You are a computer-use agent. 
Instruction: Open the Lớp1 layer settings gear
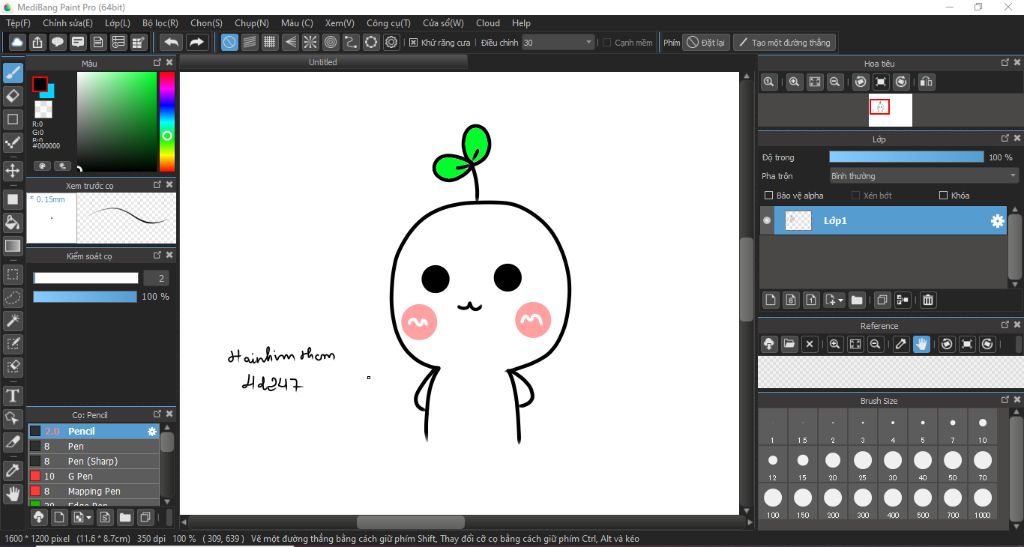click(x=997, y=221)
